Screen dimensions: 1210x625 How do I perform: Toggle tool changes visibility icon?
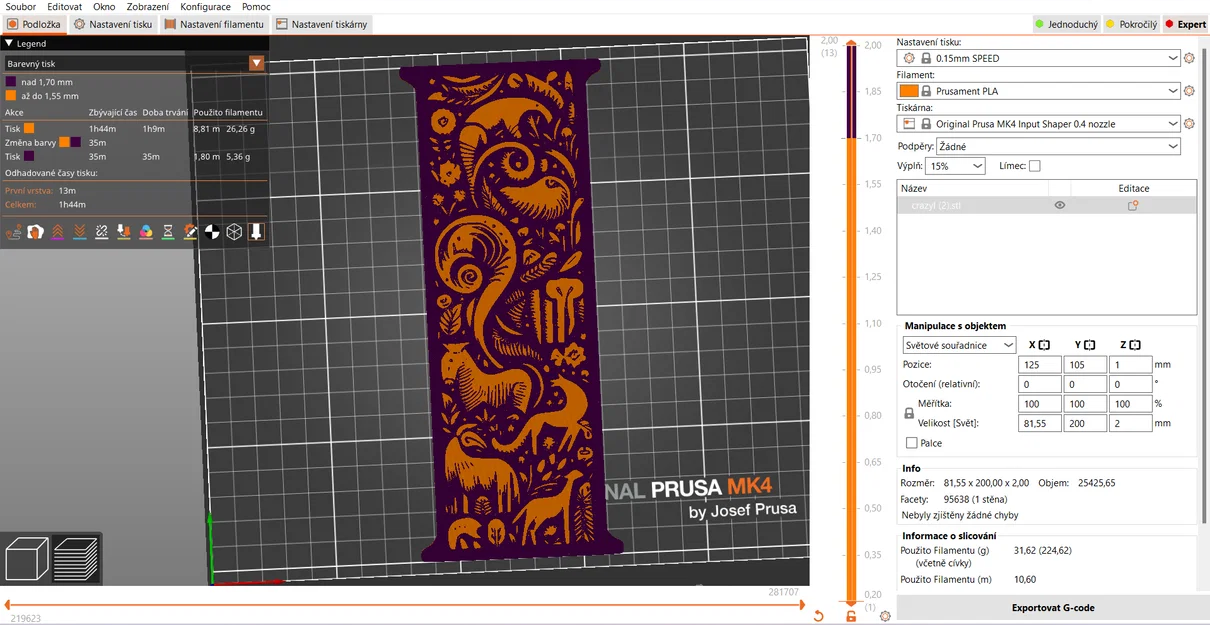[124, 232]
